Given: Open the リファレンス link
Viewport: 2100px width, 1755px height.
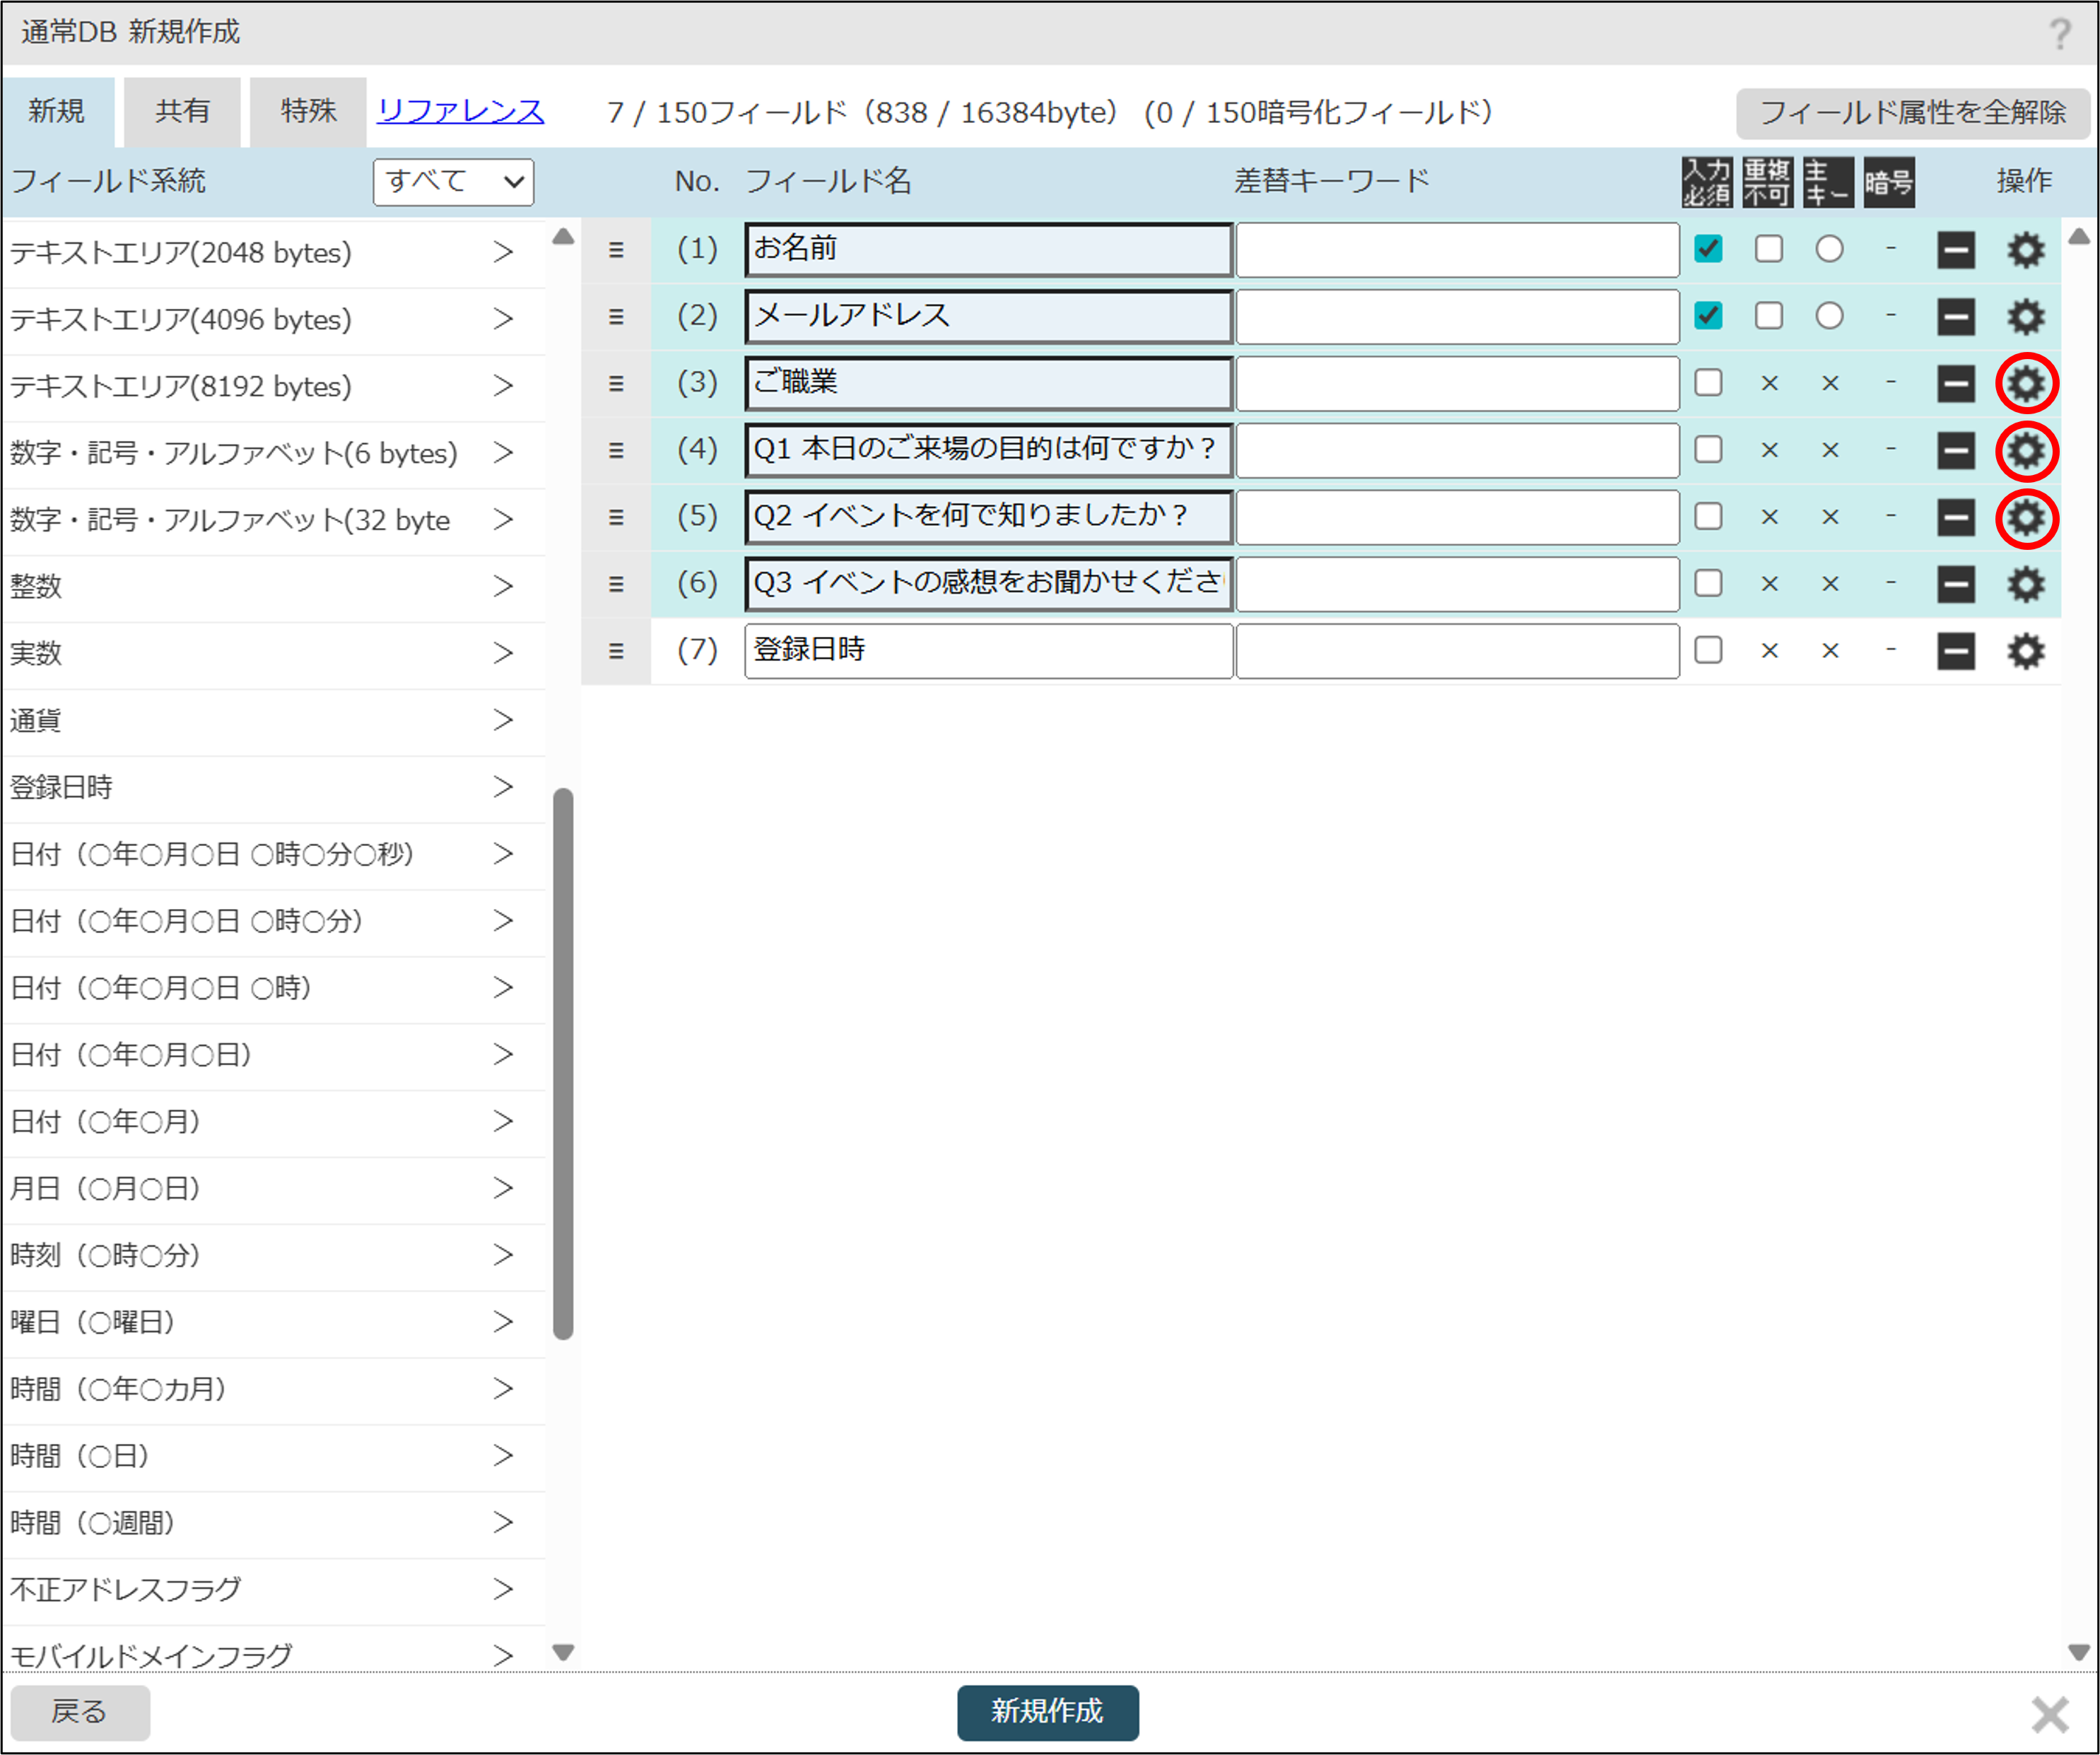Looking at the screenshot, I should point(460,111).
